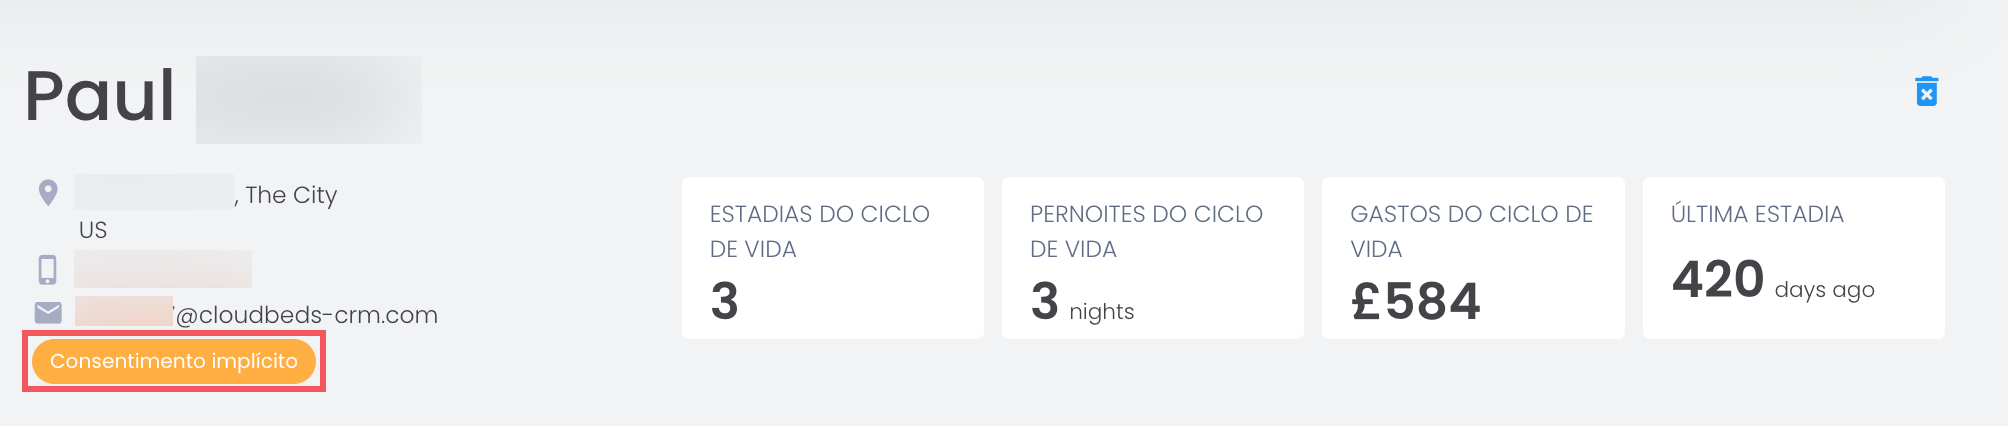This screenshot has width=2008, height=426.
Task: Open the @cloudbeds-crm.com email address
Action: [x=257, y=314]
